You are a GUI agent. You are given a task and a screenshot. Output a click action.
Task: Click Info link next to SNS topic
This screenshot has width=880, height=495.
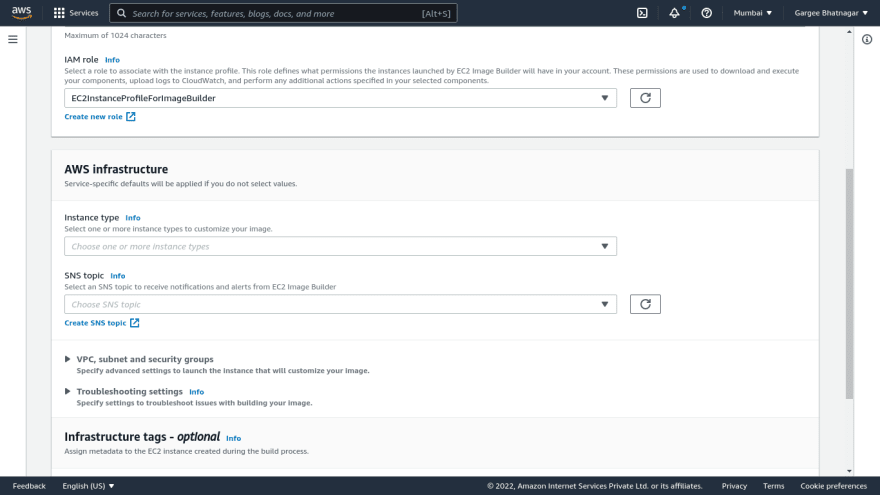coord(118,276)
